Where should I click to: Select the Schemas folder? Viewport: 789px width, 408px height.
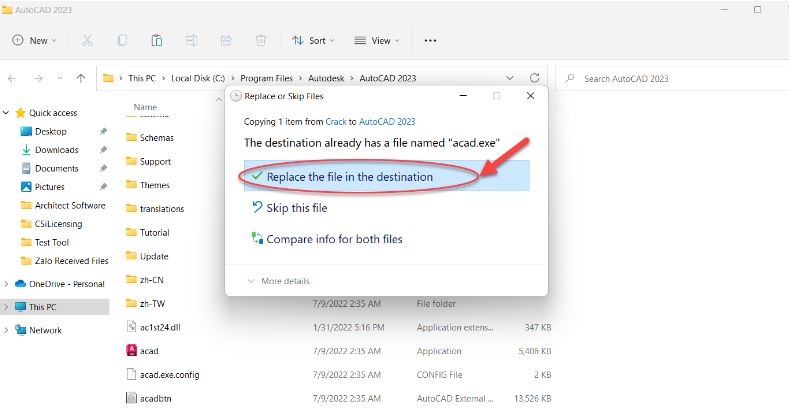tap(156, 137)
